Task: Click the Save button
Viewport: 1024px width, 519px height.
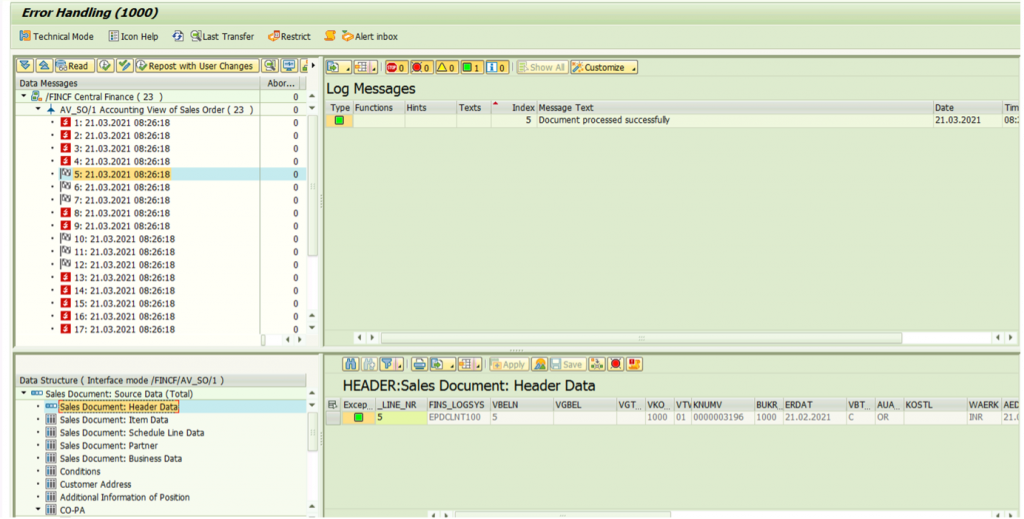Action: click(x=566, y=364)
